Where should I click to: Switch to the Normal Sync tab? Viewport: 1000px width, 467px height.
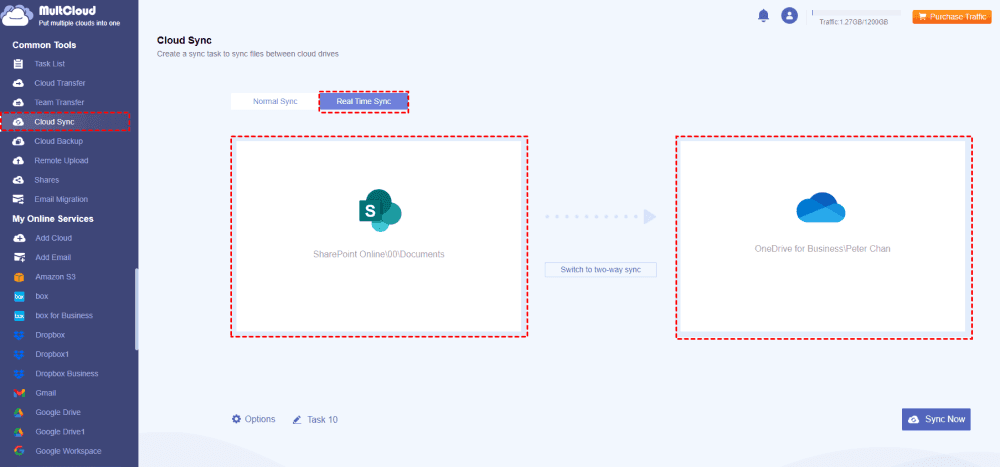(275, 101)
